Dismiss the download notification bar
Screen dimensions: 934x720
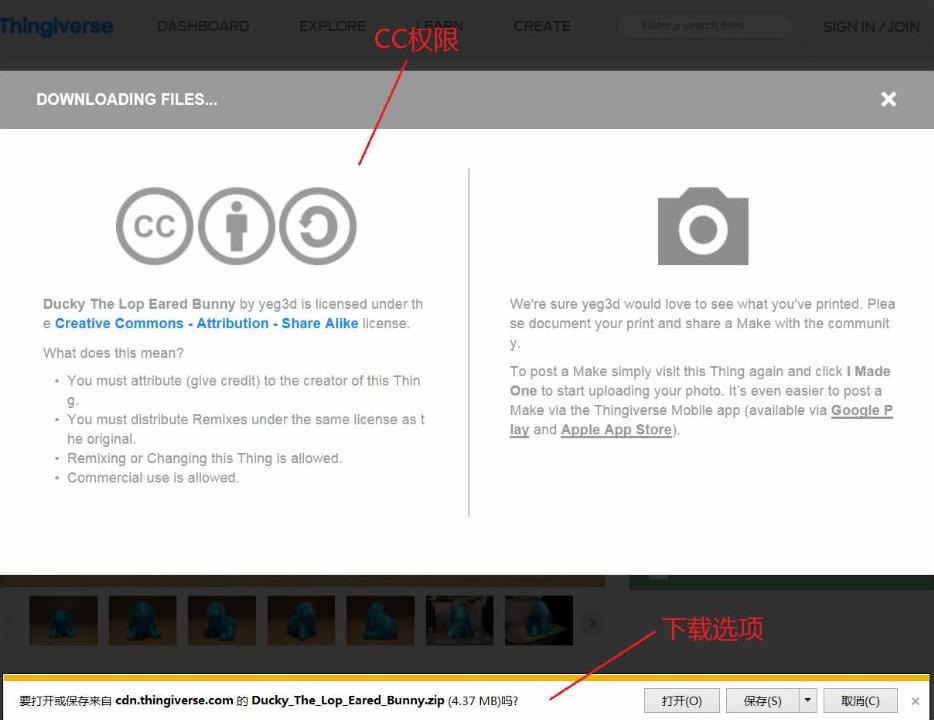point(915,701)
